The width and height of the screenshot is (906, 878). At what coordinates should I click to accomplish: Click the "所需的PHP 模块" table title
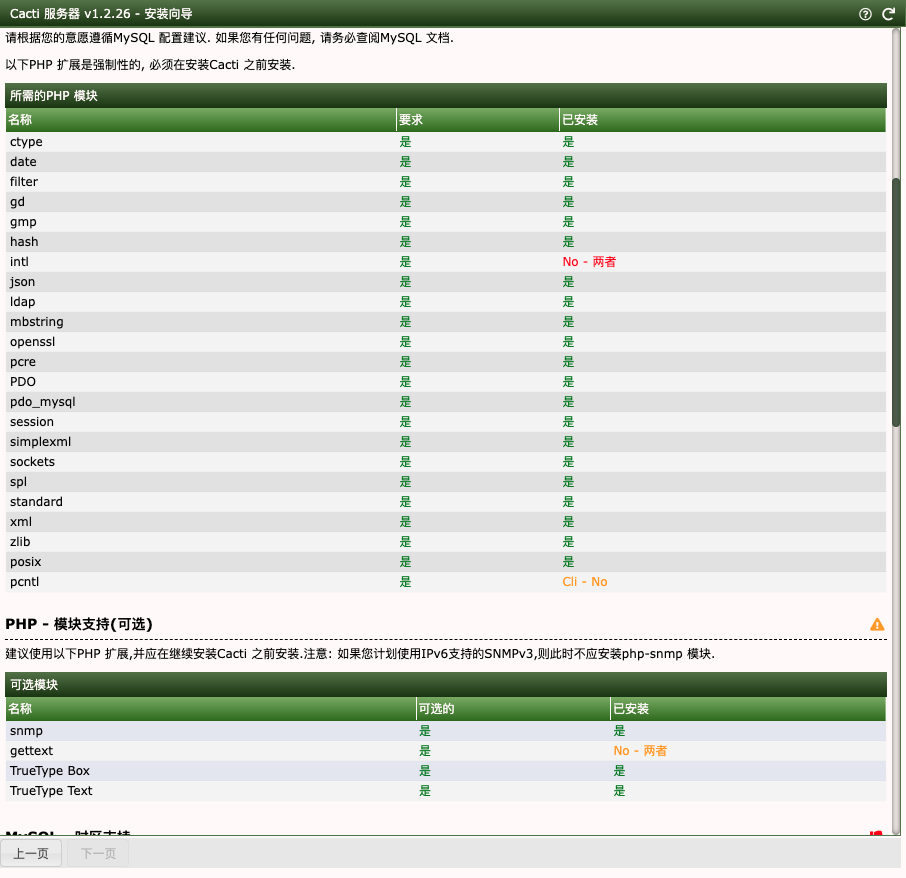[x=53, y=96]
